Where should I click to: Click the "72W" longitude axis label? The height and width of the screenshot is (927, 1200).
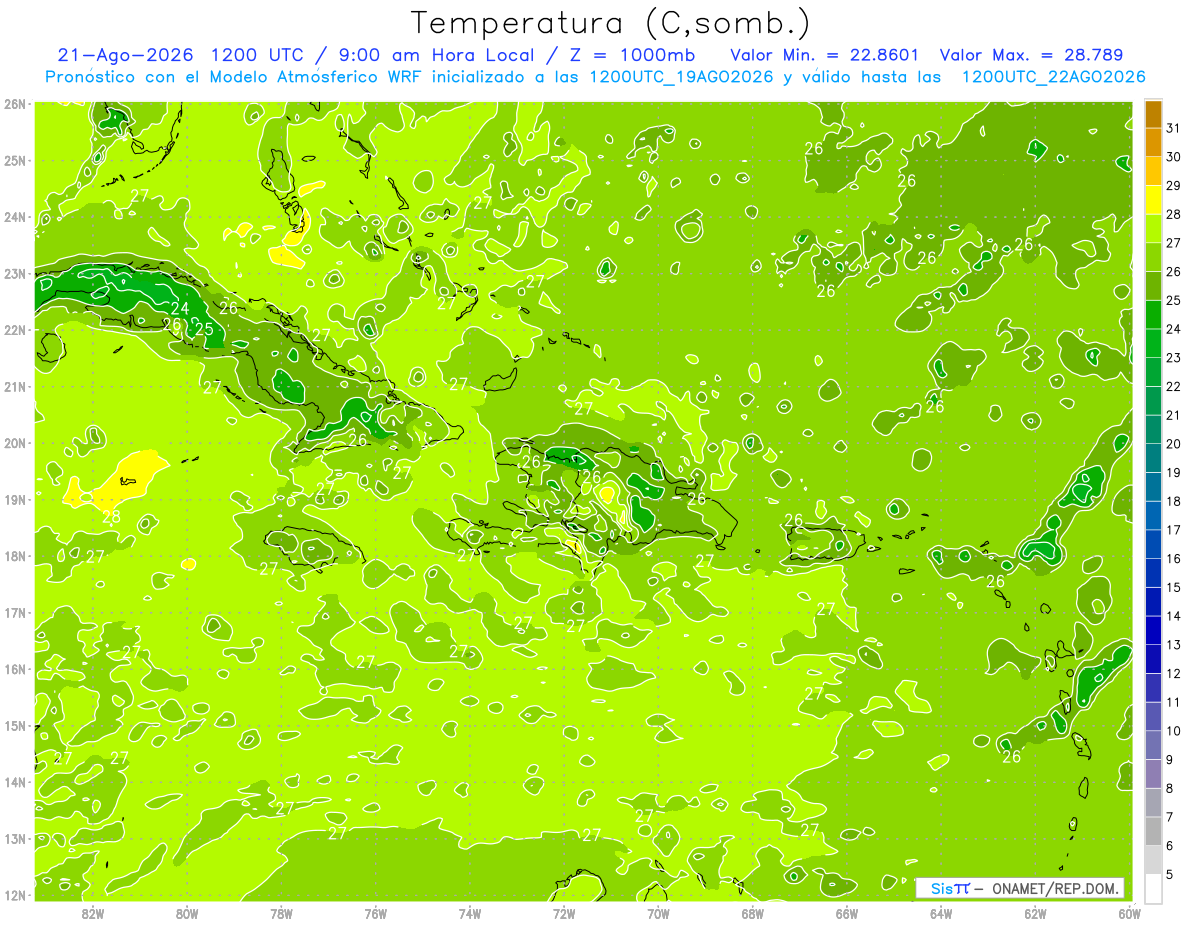click(564, 913)
